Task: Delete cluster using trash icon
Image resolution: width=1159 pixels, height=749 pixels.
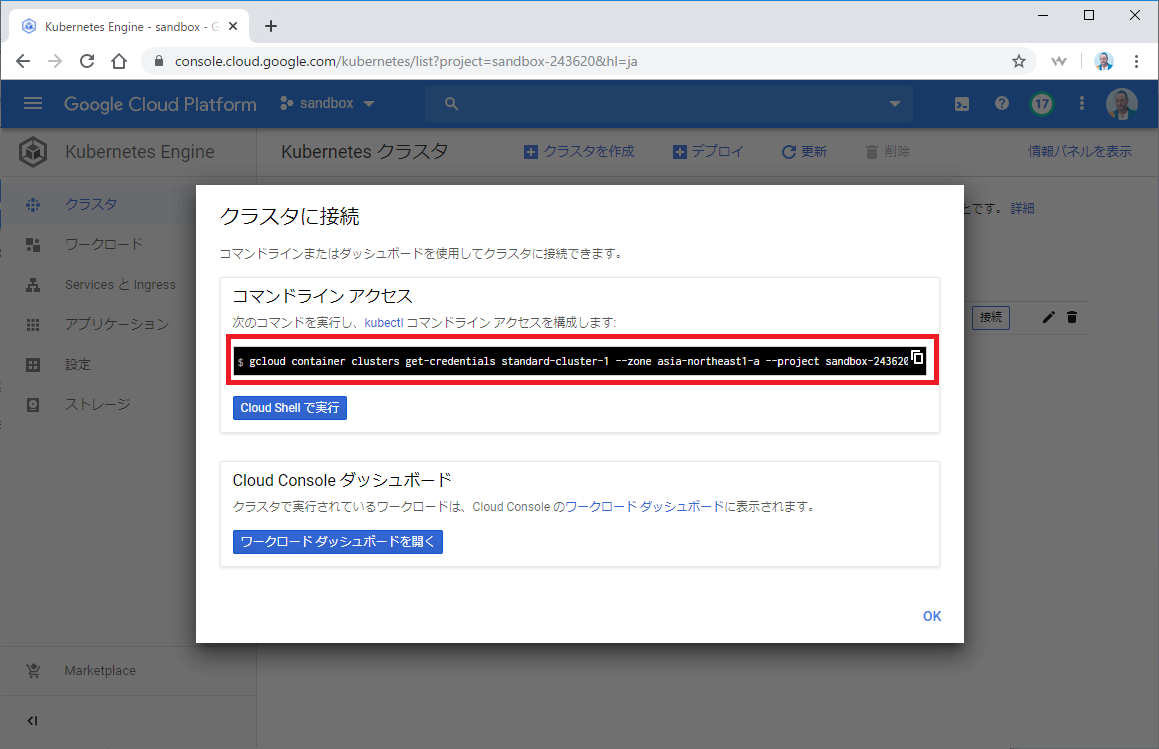Action: pos(1072,317)
